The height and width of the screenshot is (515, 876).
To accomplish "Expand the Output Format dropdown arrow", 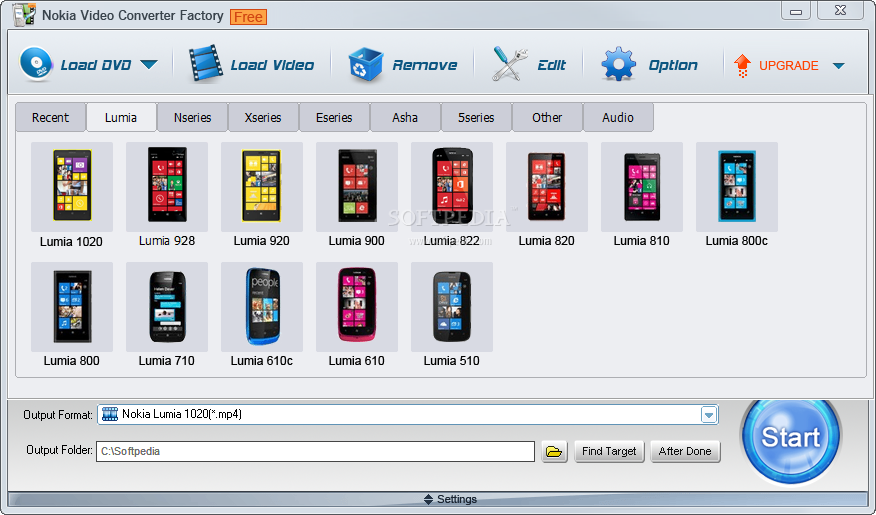I will [709, 414].
